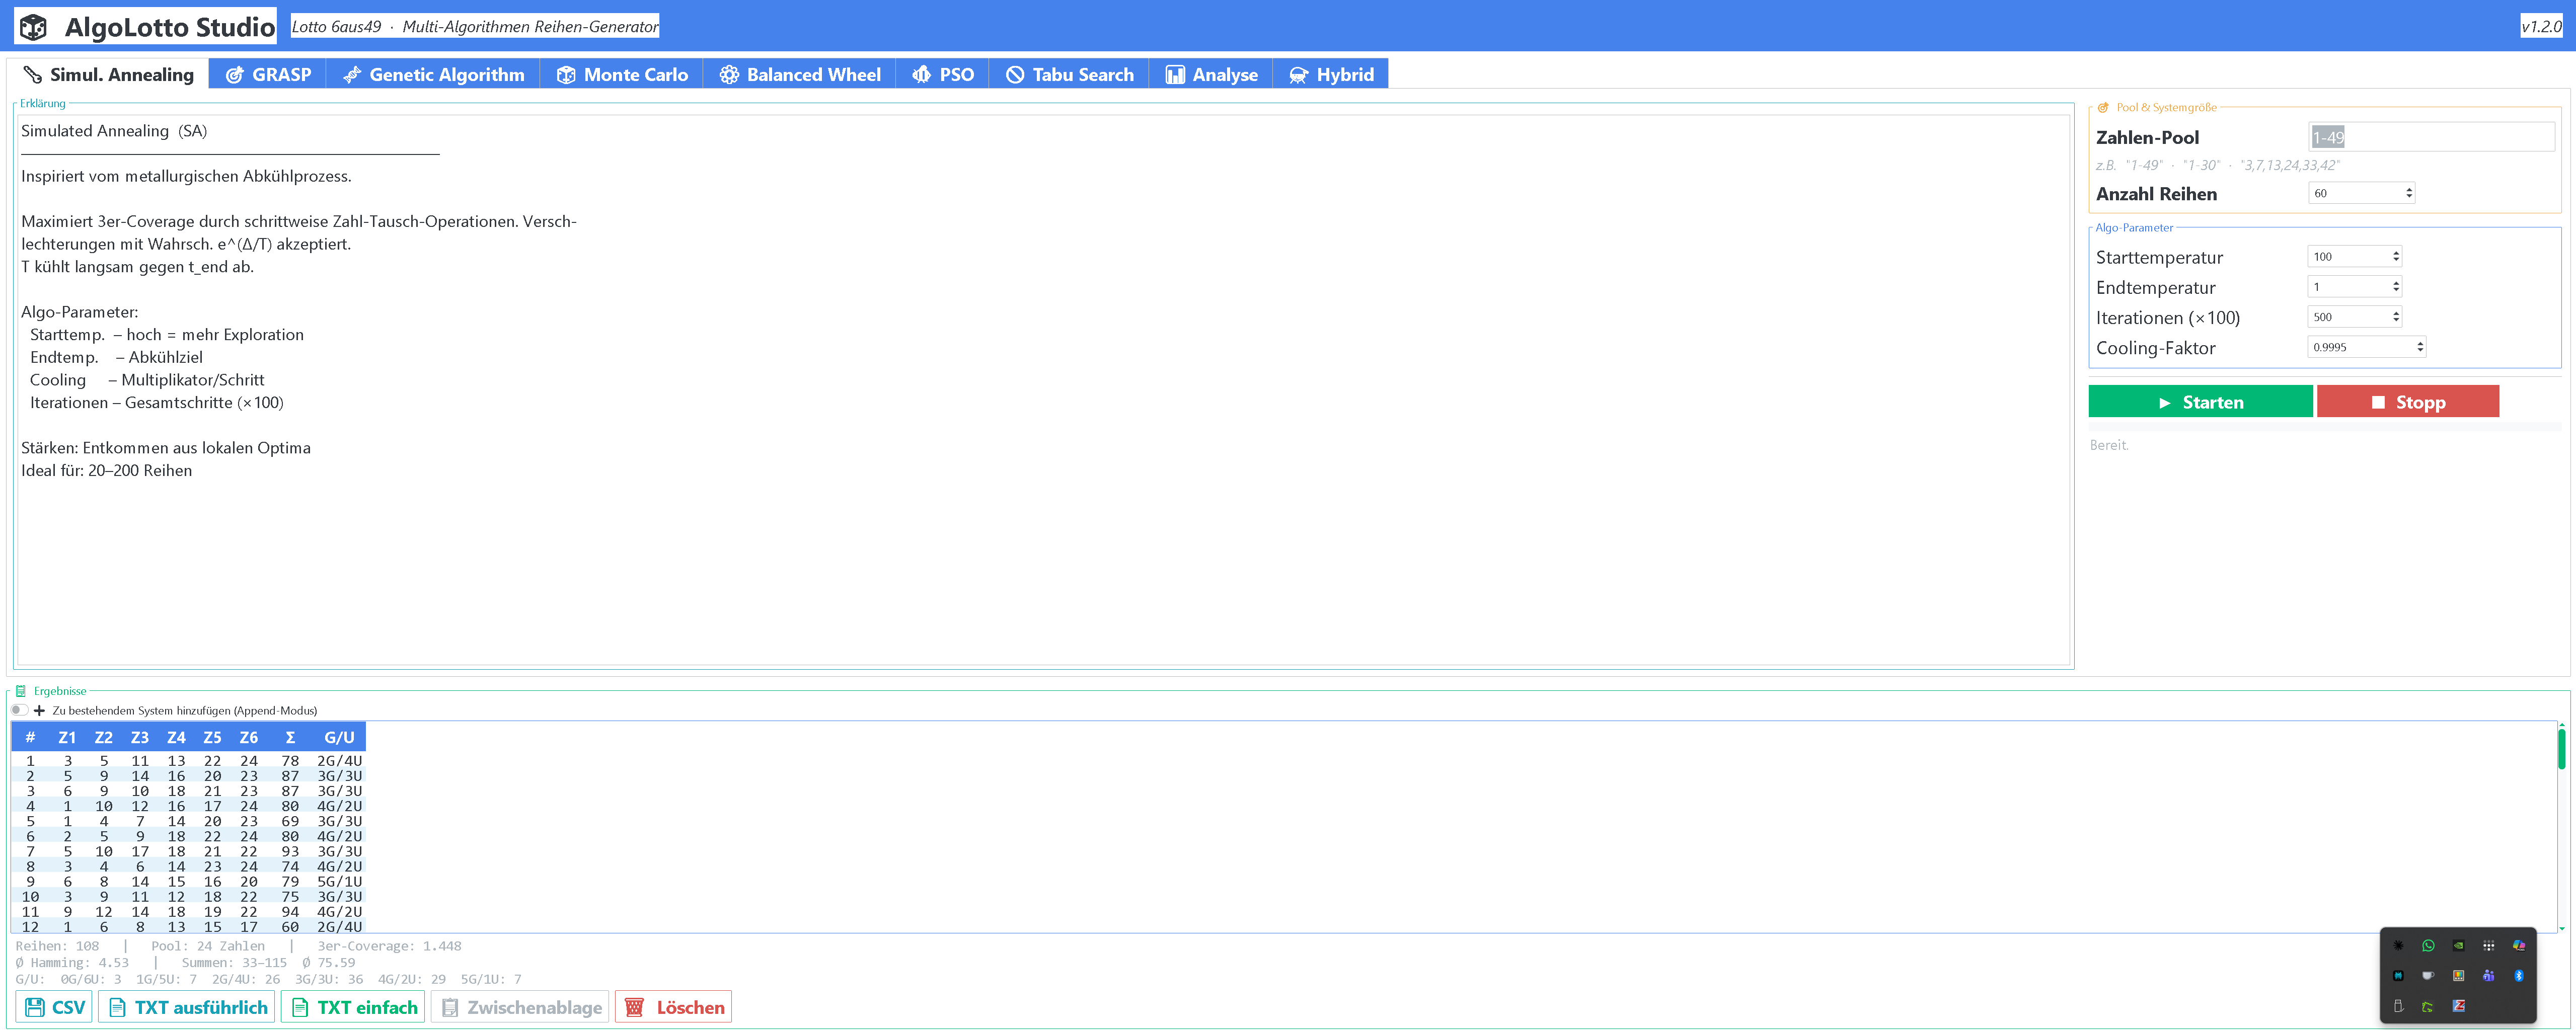Export results with CSV button
Image resolution: width=2576 pixels, height=1030 pixels.
(x=55, y=1007)
